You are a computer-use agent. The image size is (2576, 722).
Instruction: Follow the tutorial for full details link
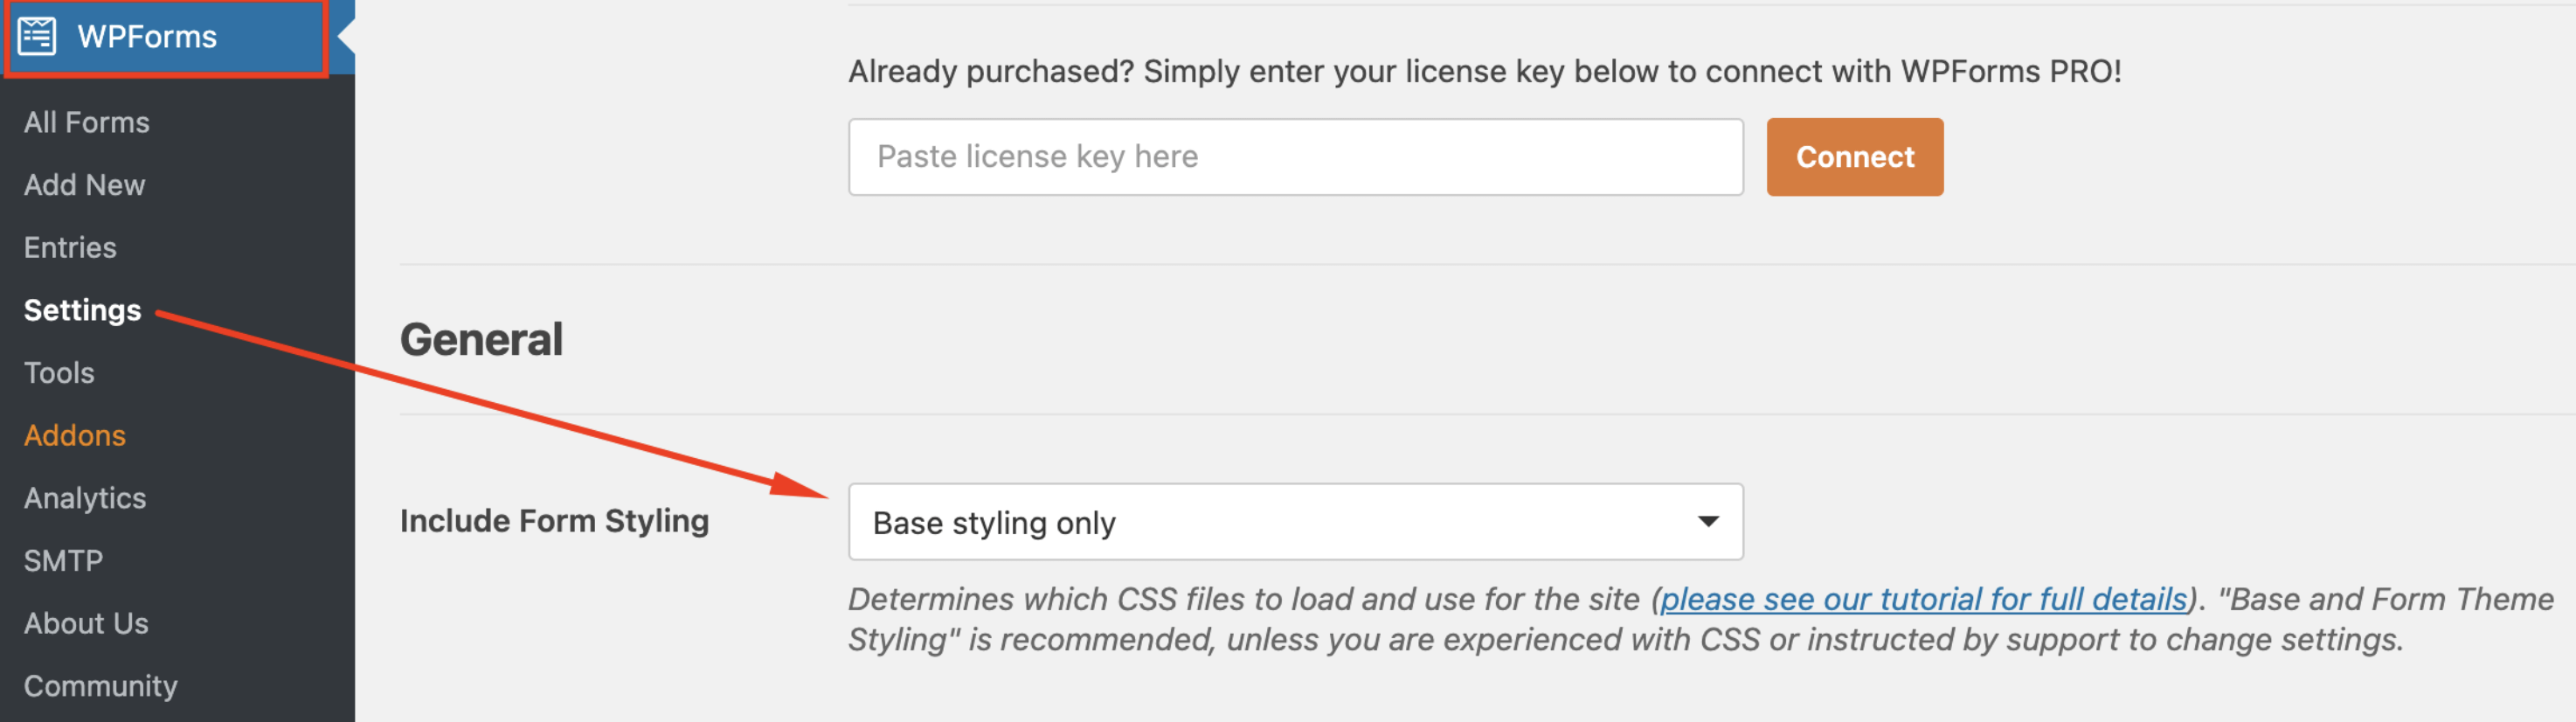(1923, 599)
